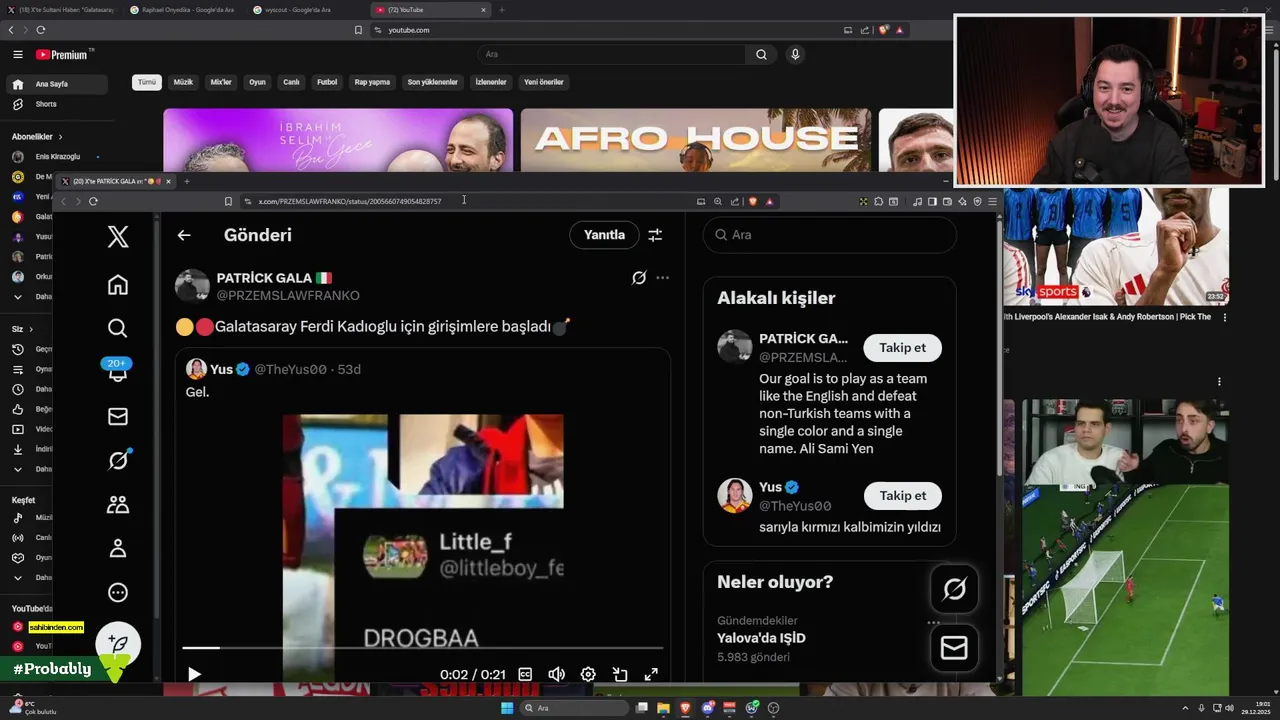Select the Oyun filter chip

pyautogui.click(x=257, y=82)
